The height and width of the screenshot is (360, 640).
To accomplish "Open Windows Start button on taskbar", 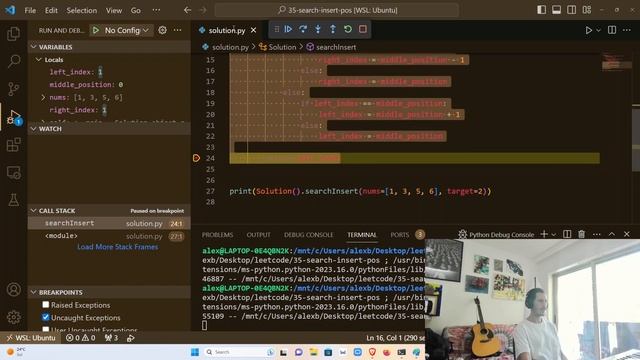I will [x=195, y=352].
